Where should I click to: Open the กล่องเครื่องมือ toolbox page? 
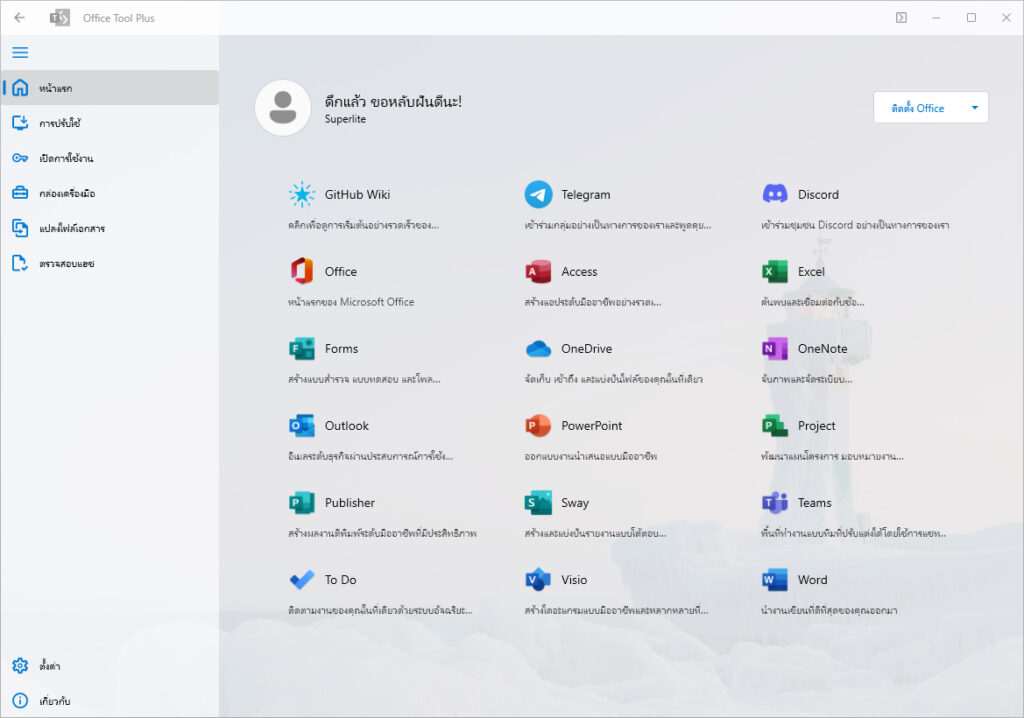coord(110,193)
